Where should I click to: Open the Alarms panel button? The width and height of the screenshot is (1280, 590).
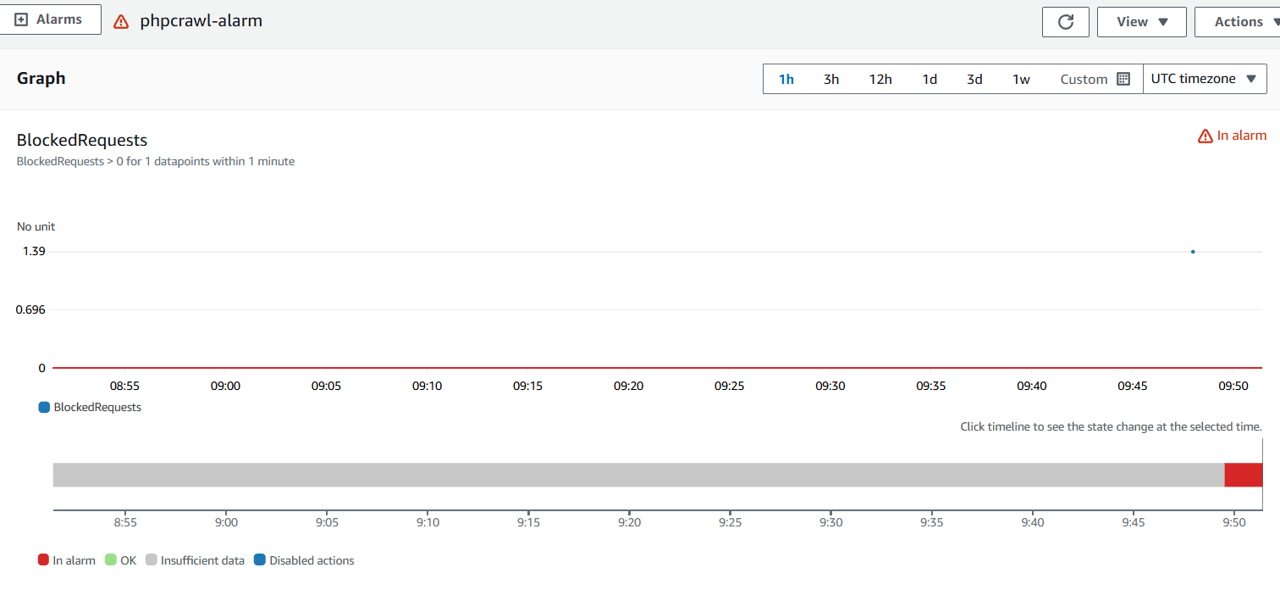click(x=50, y=20)
